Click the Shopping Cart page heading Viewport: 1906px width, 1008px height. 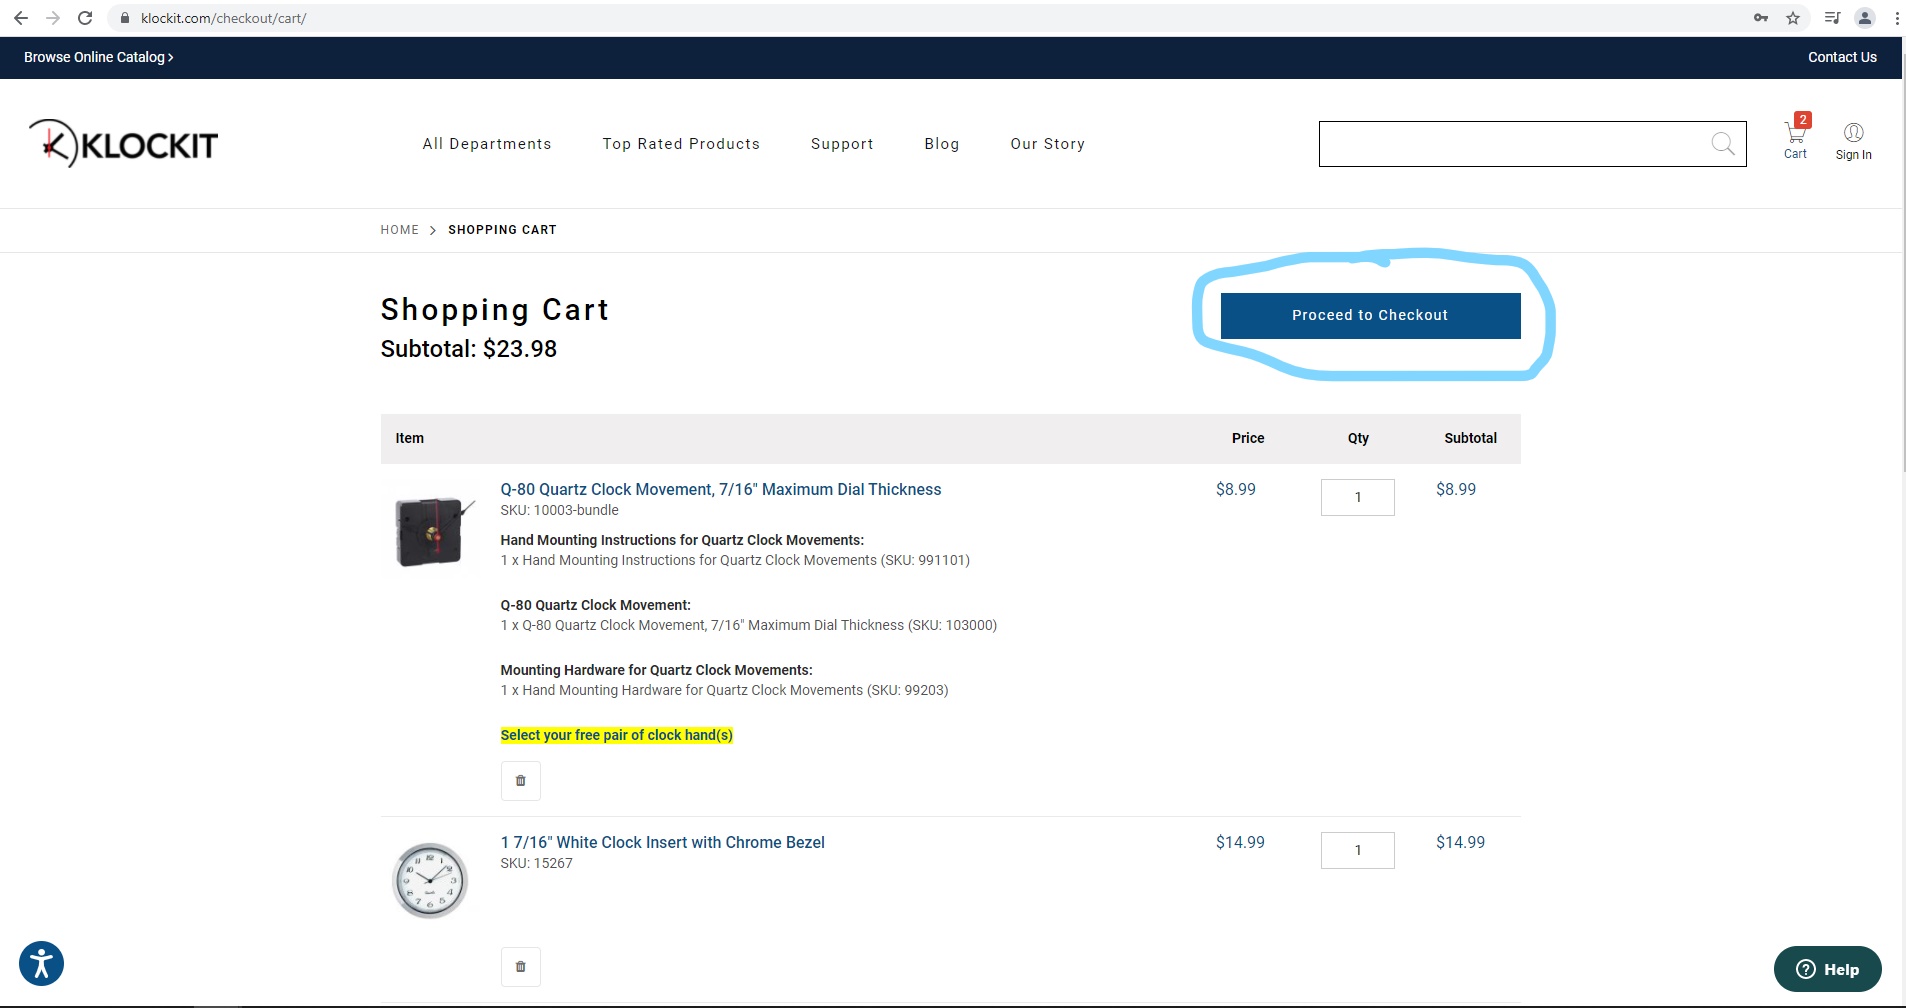pos(494,310)
